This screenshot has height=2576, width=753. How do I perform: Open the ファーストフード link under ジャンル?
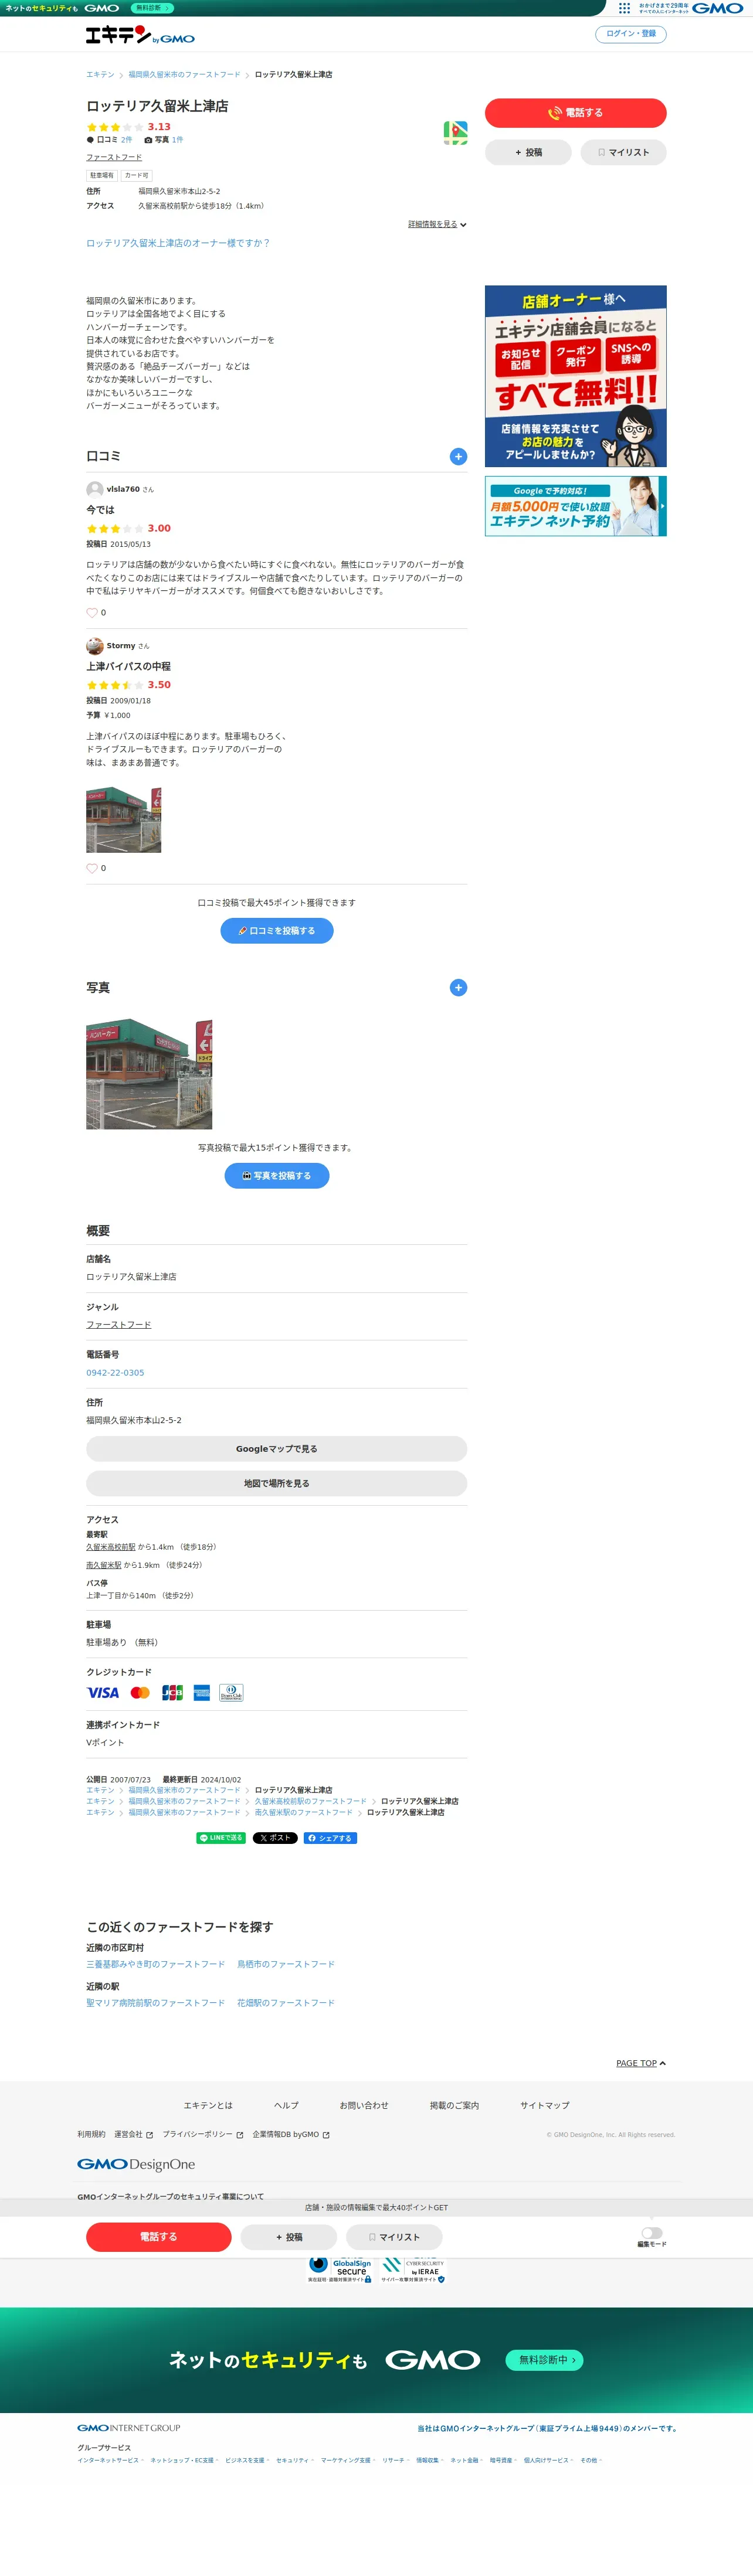click(118, 1325)
